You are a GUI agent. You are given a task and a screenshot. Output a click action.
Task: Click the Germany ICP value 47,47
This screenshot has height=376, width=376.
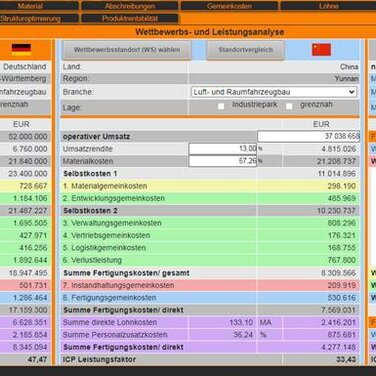[37, 359]
